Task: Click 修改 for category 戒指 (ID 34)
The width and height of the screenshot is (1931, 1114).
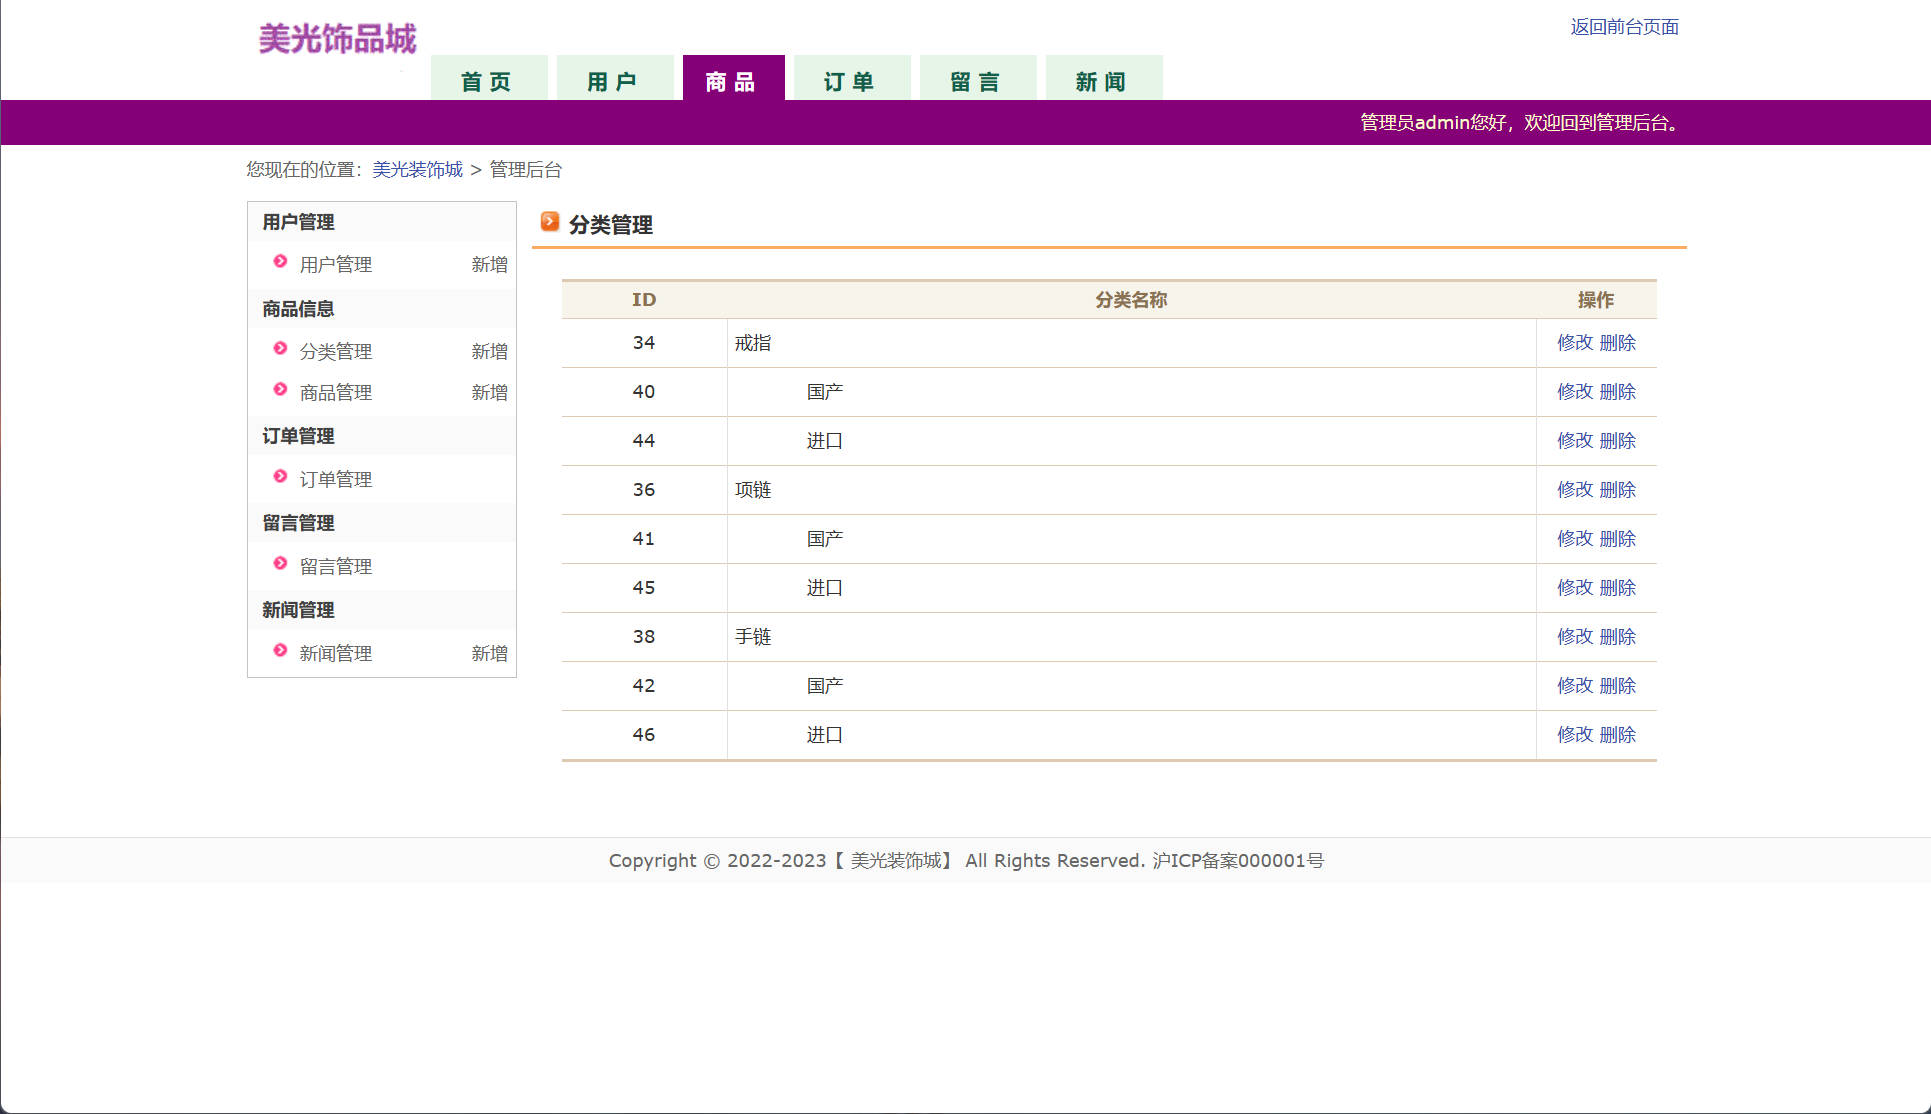Action: coord(1574,343)
